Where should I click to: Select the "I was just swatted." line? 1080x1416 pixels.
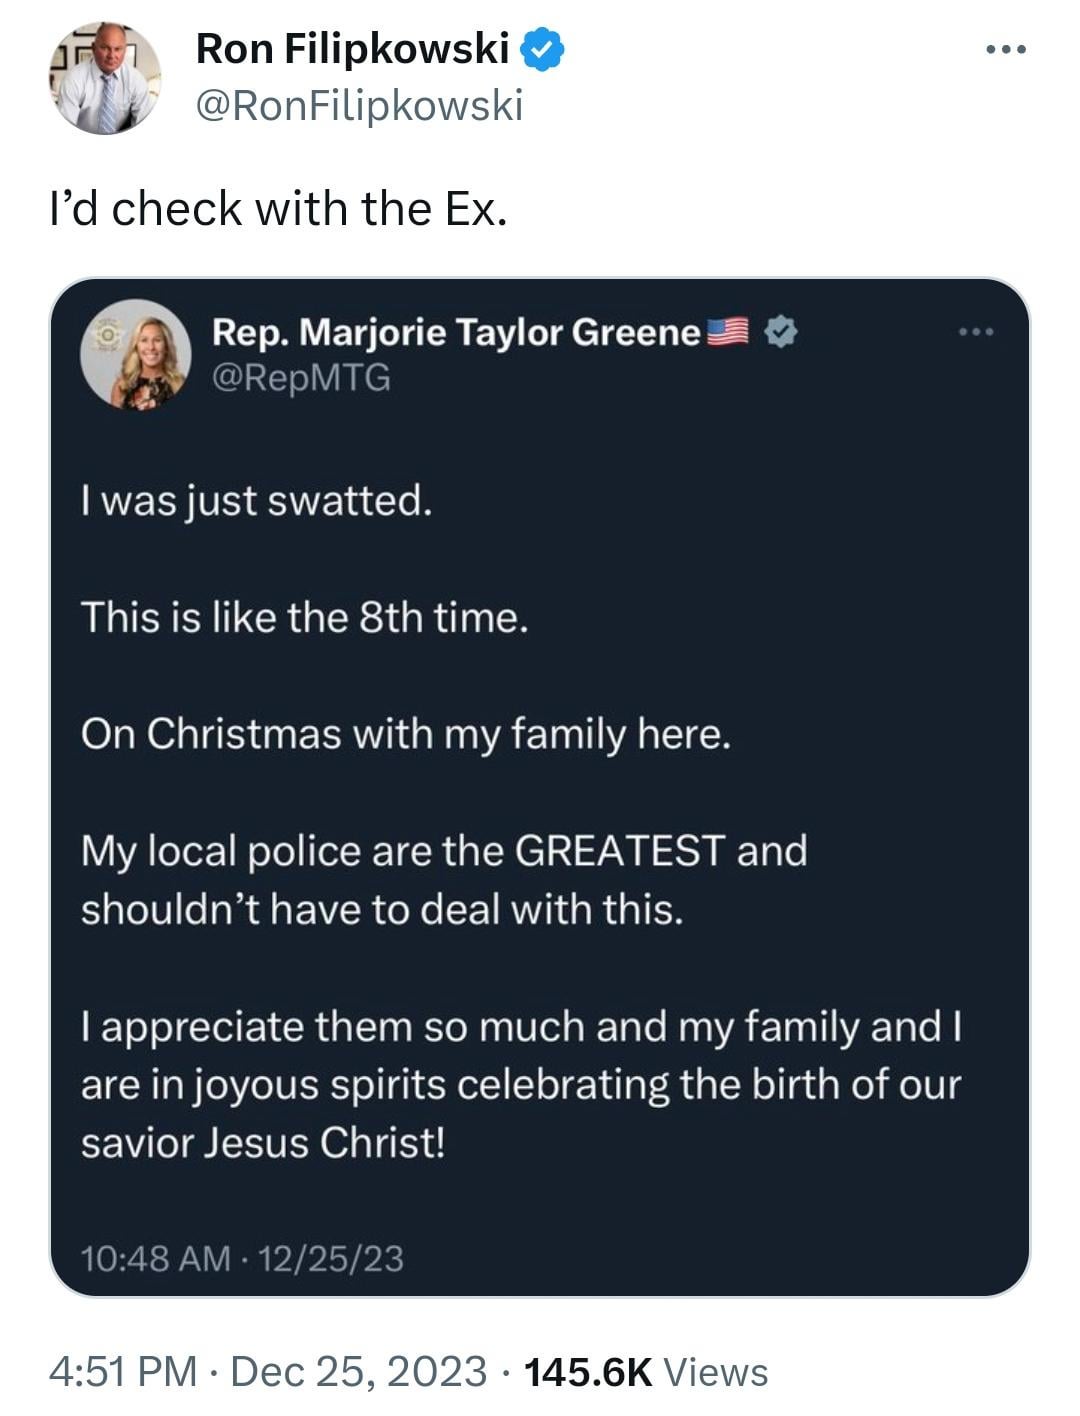point(257,501)
